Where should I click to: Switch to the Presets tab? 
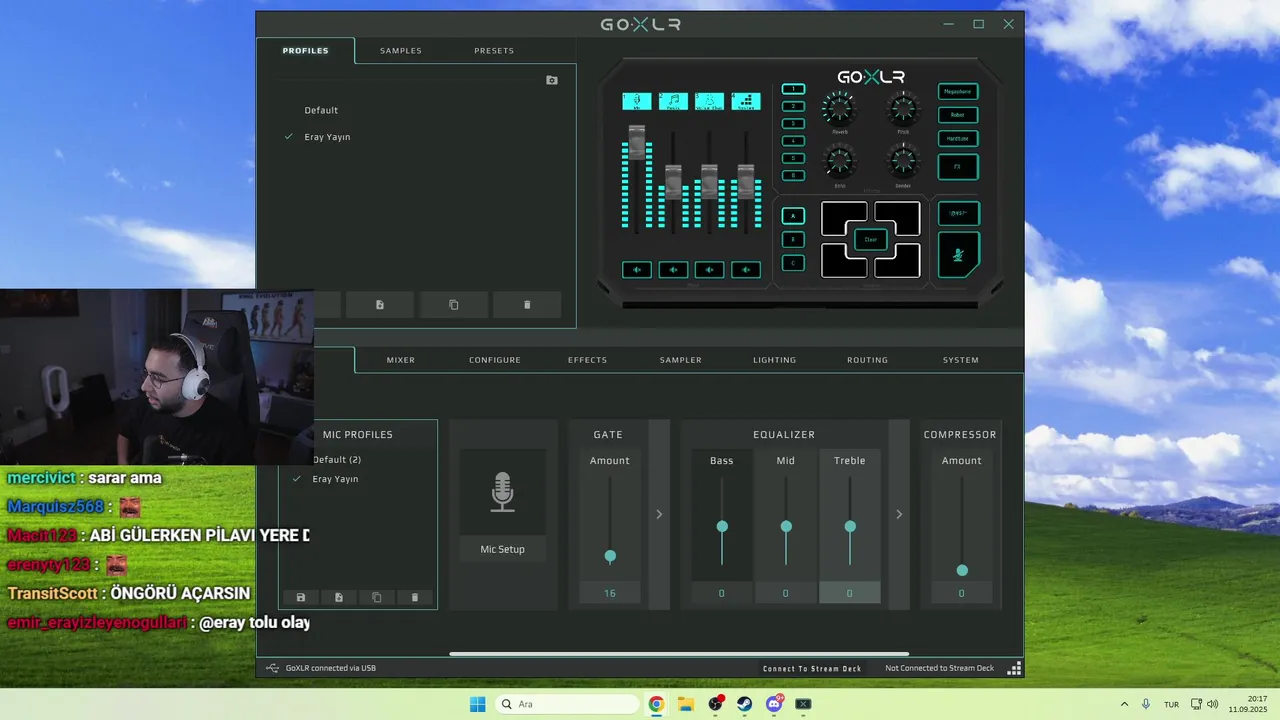pos(494,50)
